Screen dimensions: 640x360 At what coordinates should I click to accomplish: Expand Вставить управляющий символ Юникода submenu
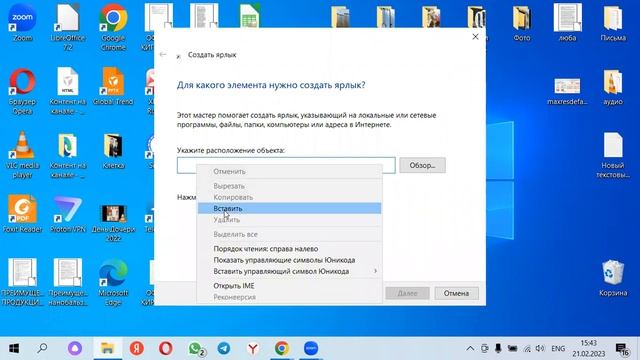(x=289, y=271)
